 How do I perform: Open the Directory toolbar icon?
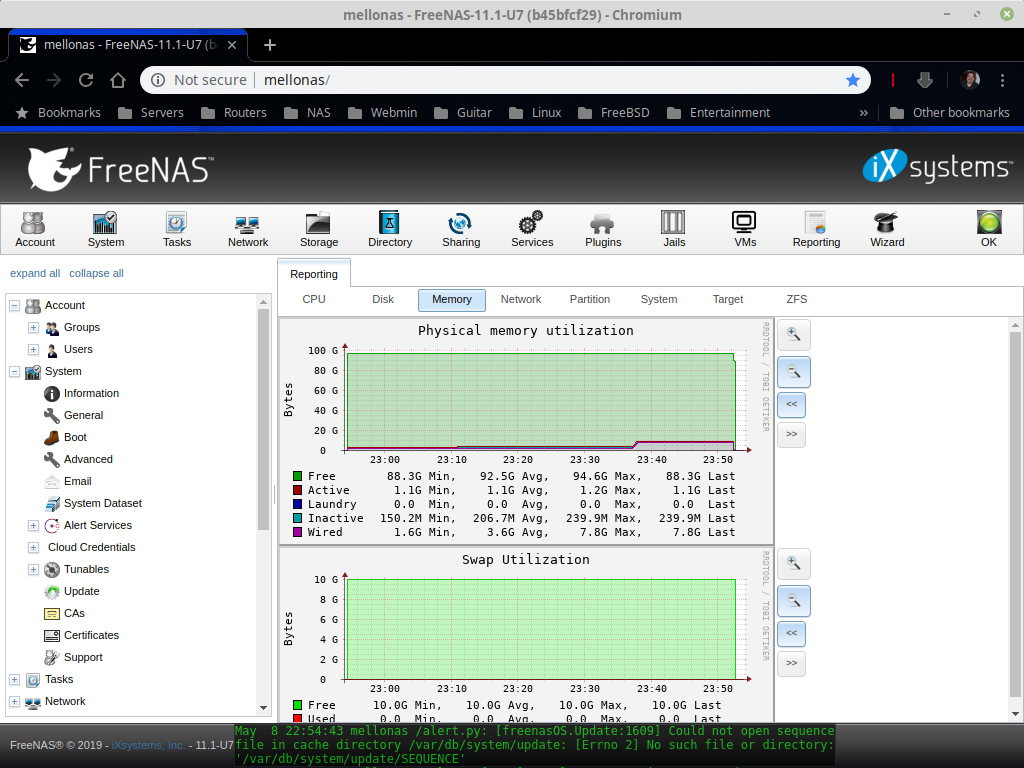click(390, 229)
